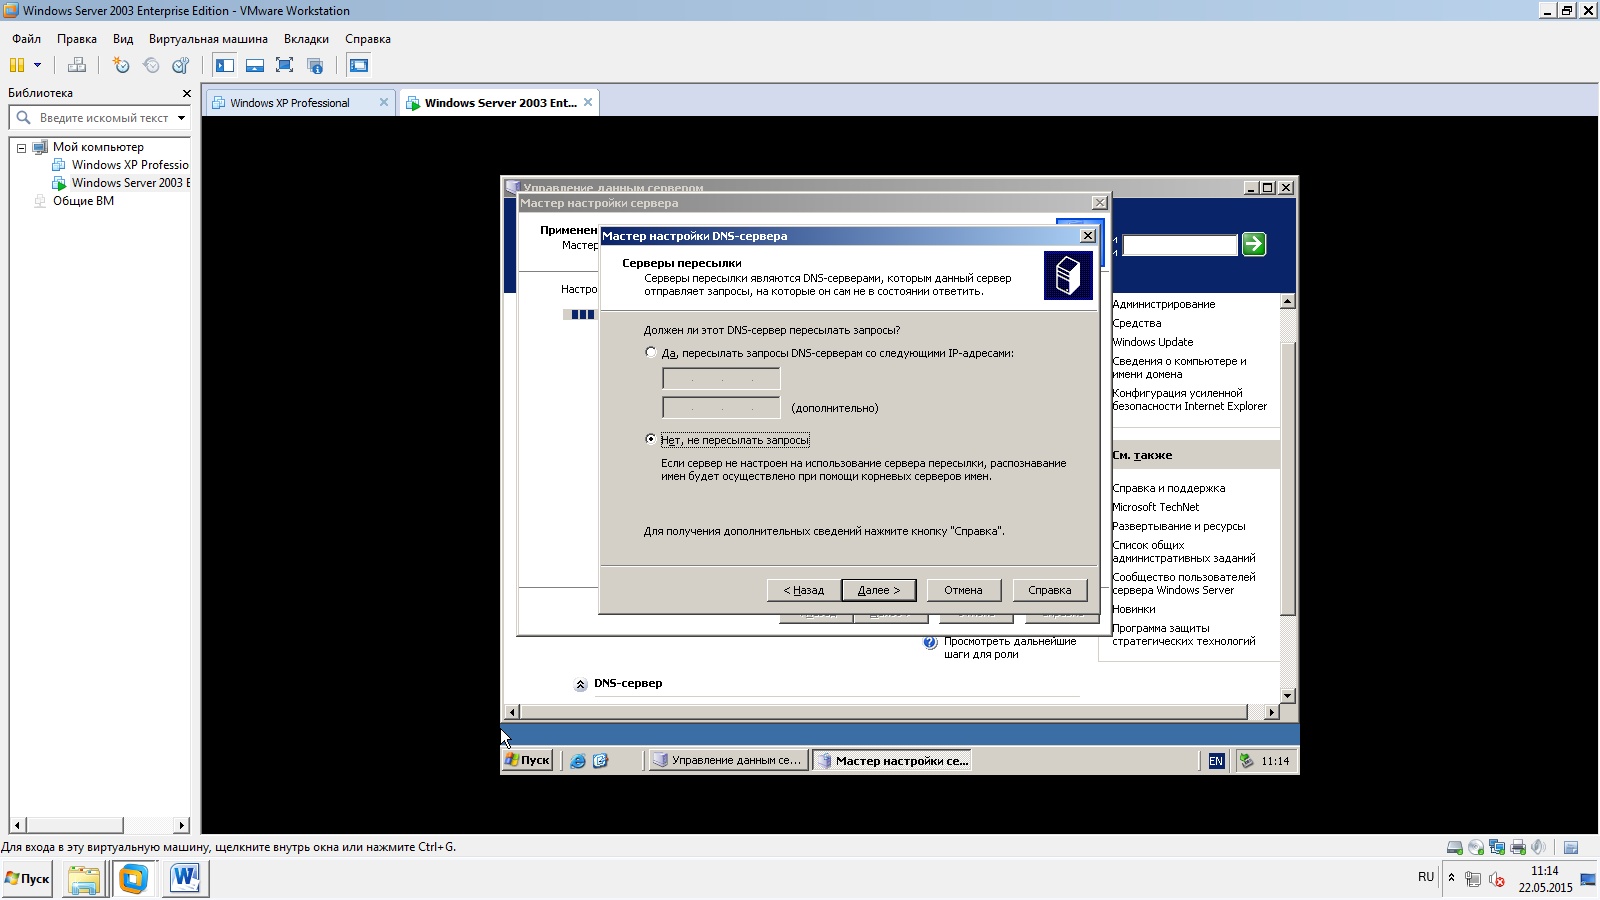Click the first forwarder IP address field
The image size is (1600, 900).
coord(721,378)
